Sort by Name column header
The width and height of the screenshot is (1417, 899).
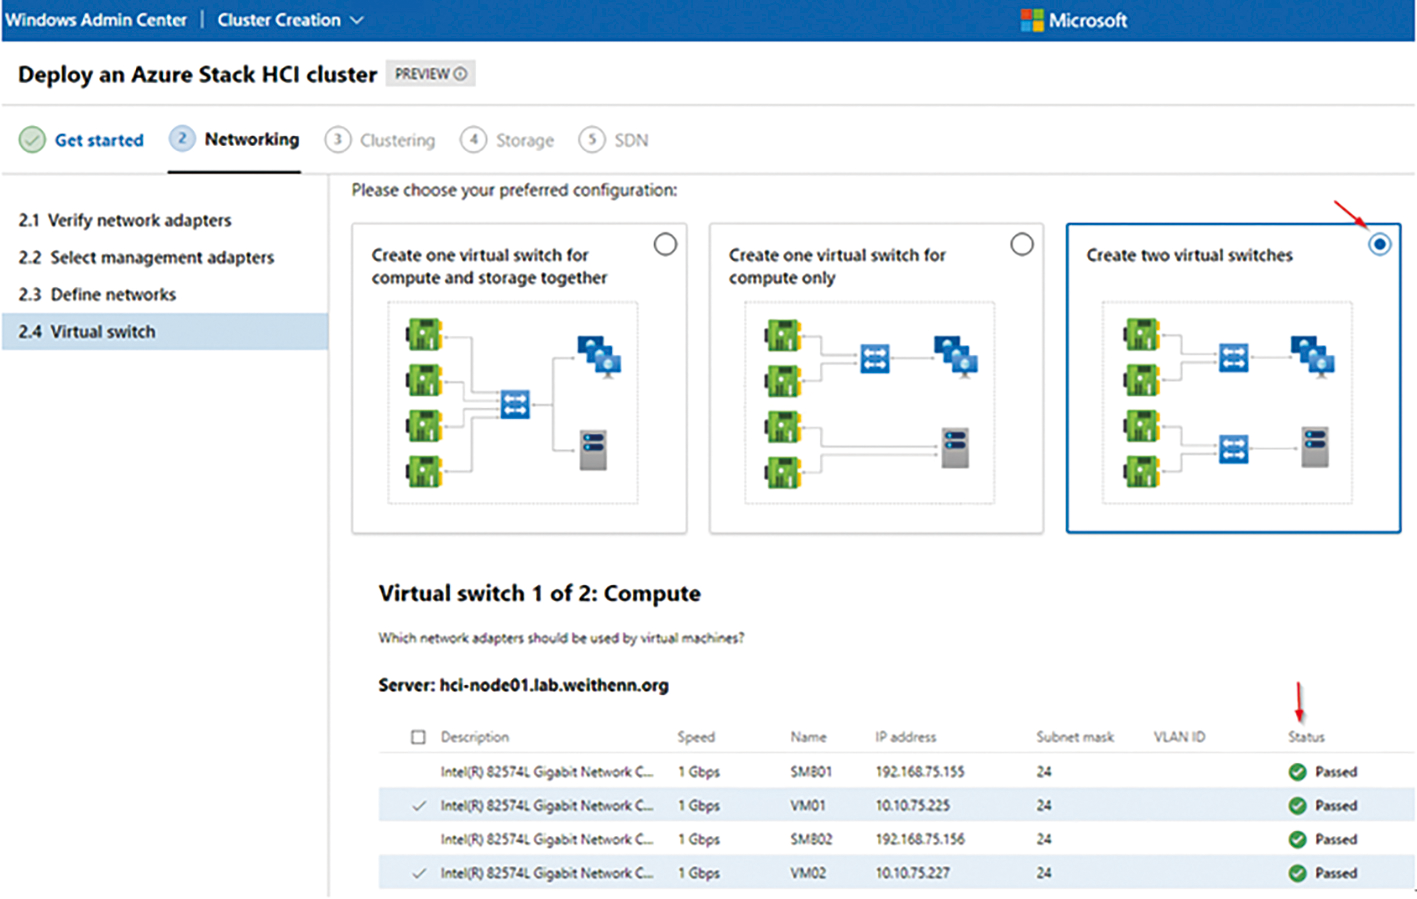coord(808,737)
